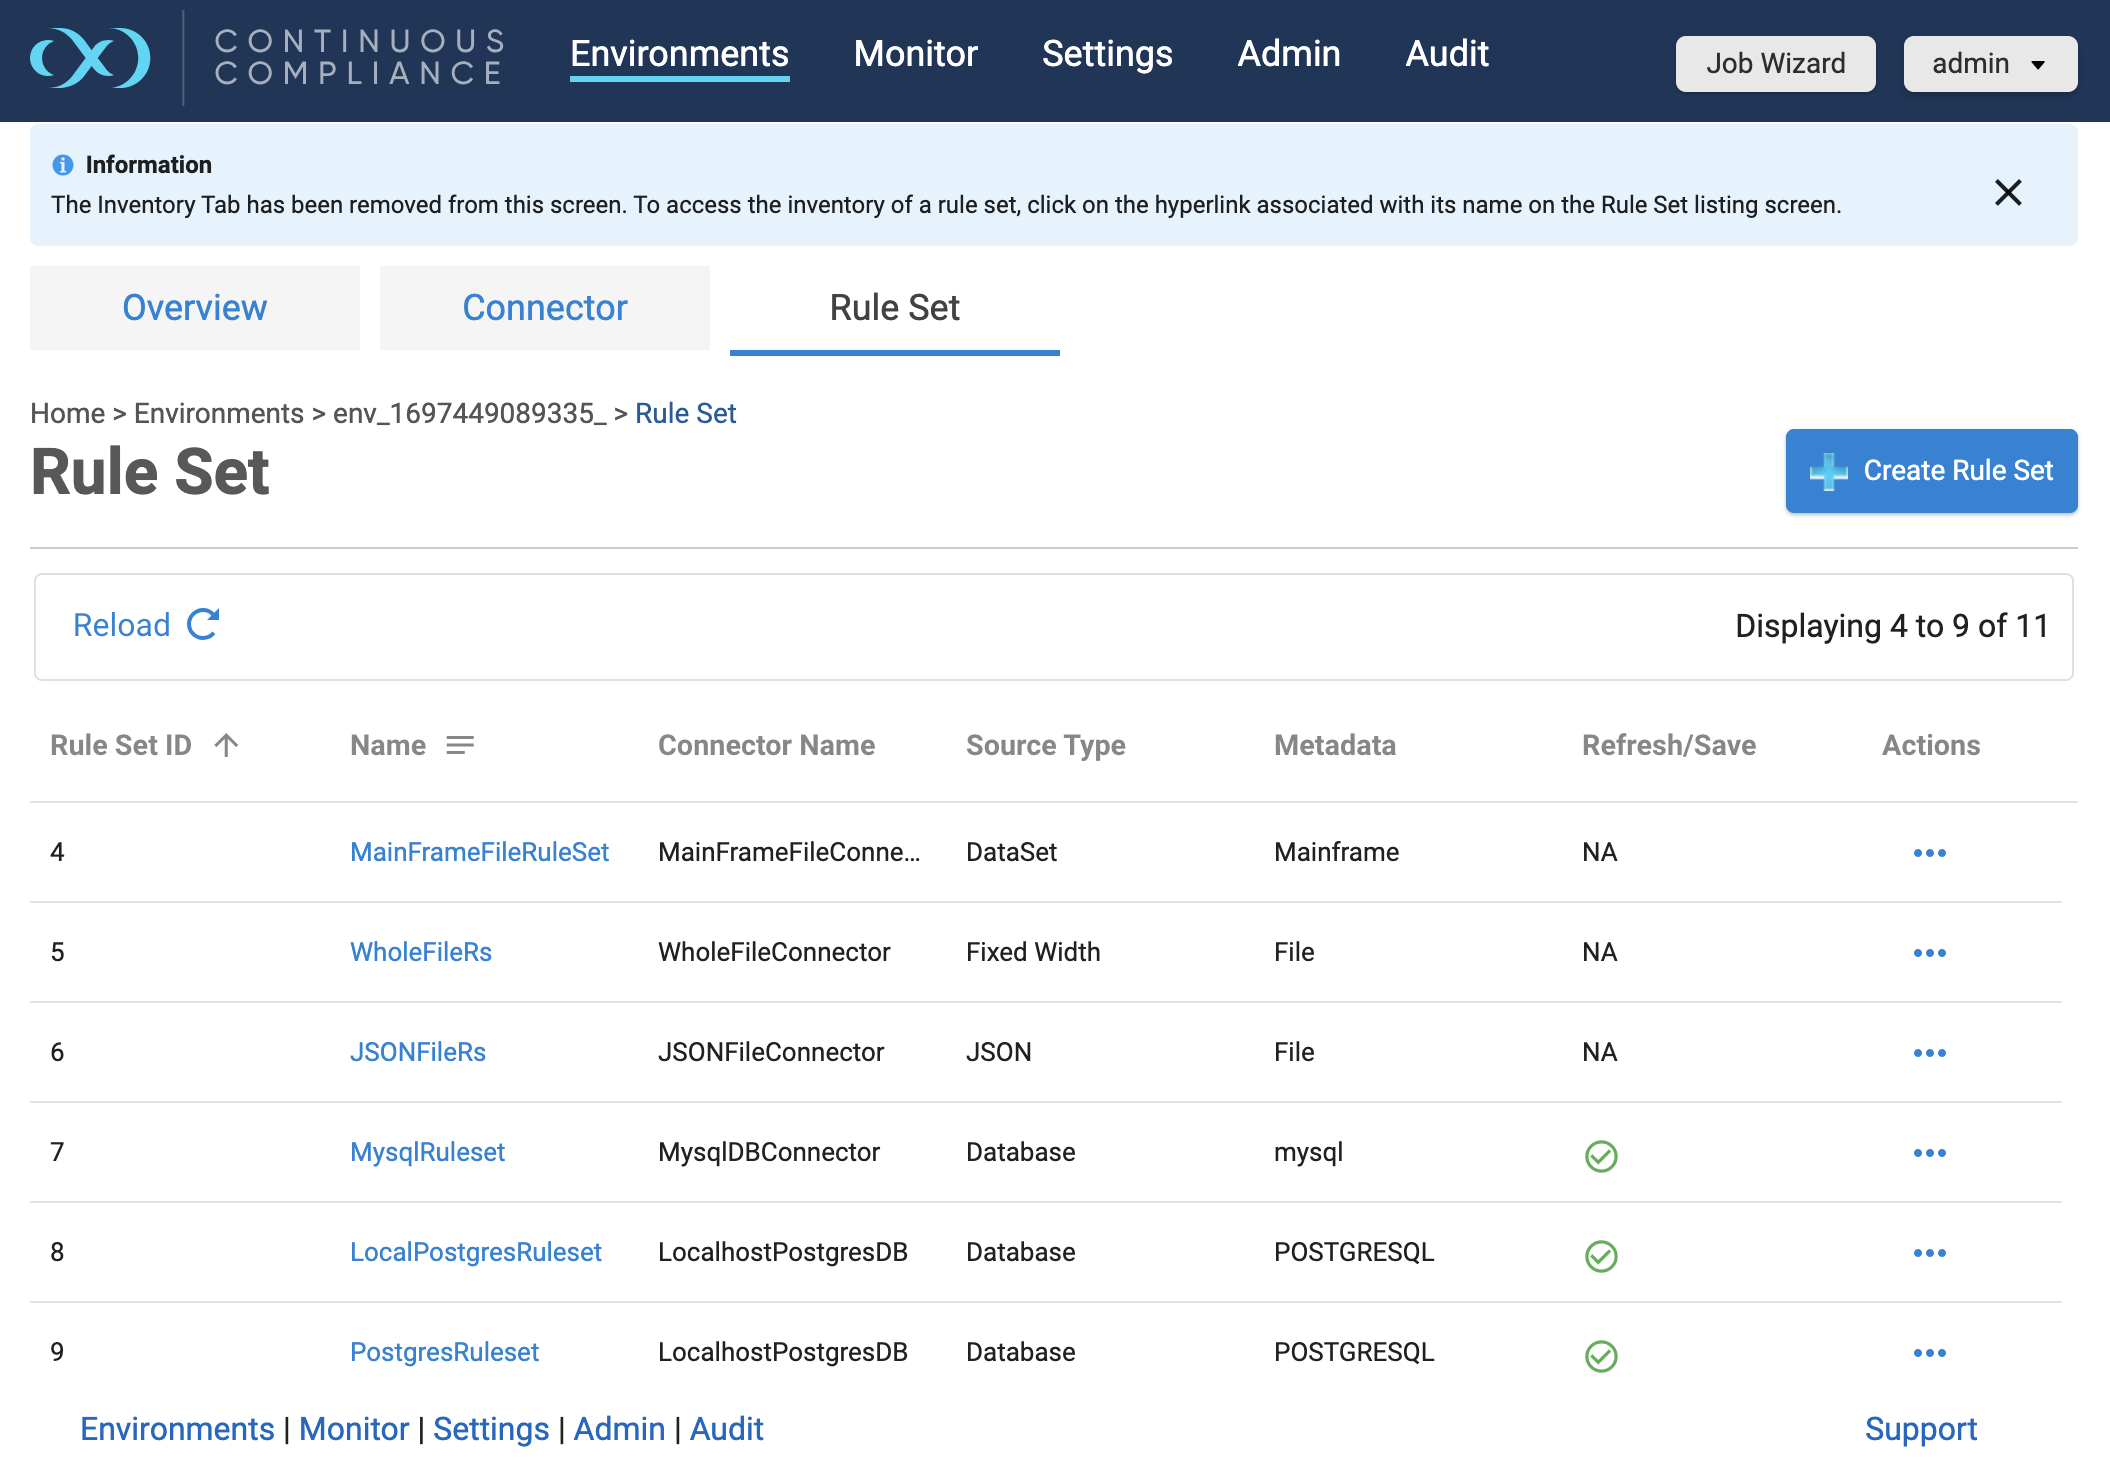Click green refresh checkmark for LocalPostgresRuleset
The width and height of the screenshot is (2110, 1480).
pyautogui.click(x=1601, y=1255)
